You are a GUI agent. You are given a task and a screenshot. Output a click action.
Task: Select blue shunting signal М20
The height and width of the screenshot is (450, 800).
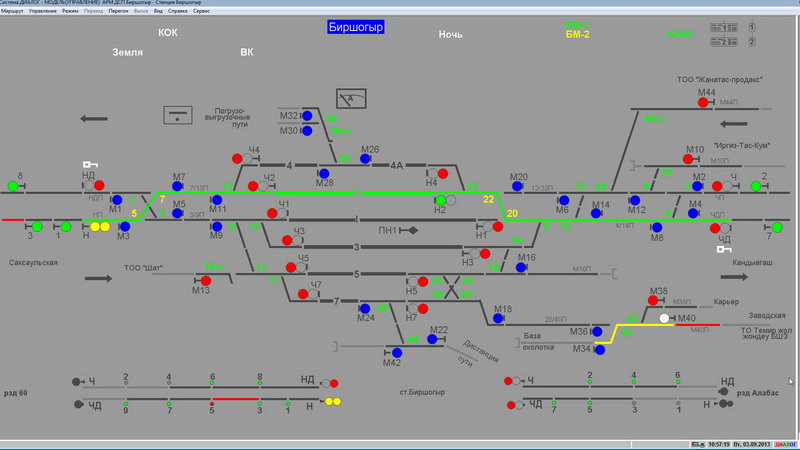point(517,186)
